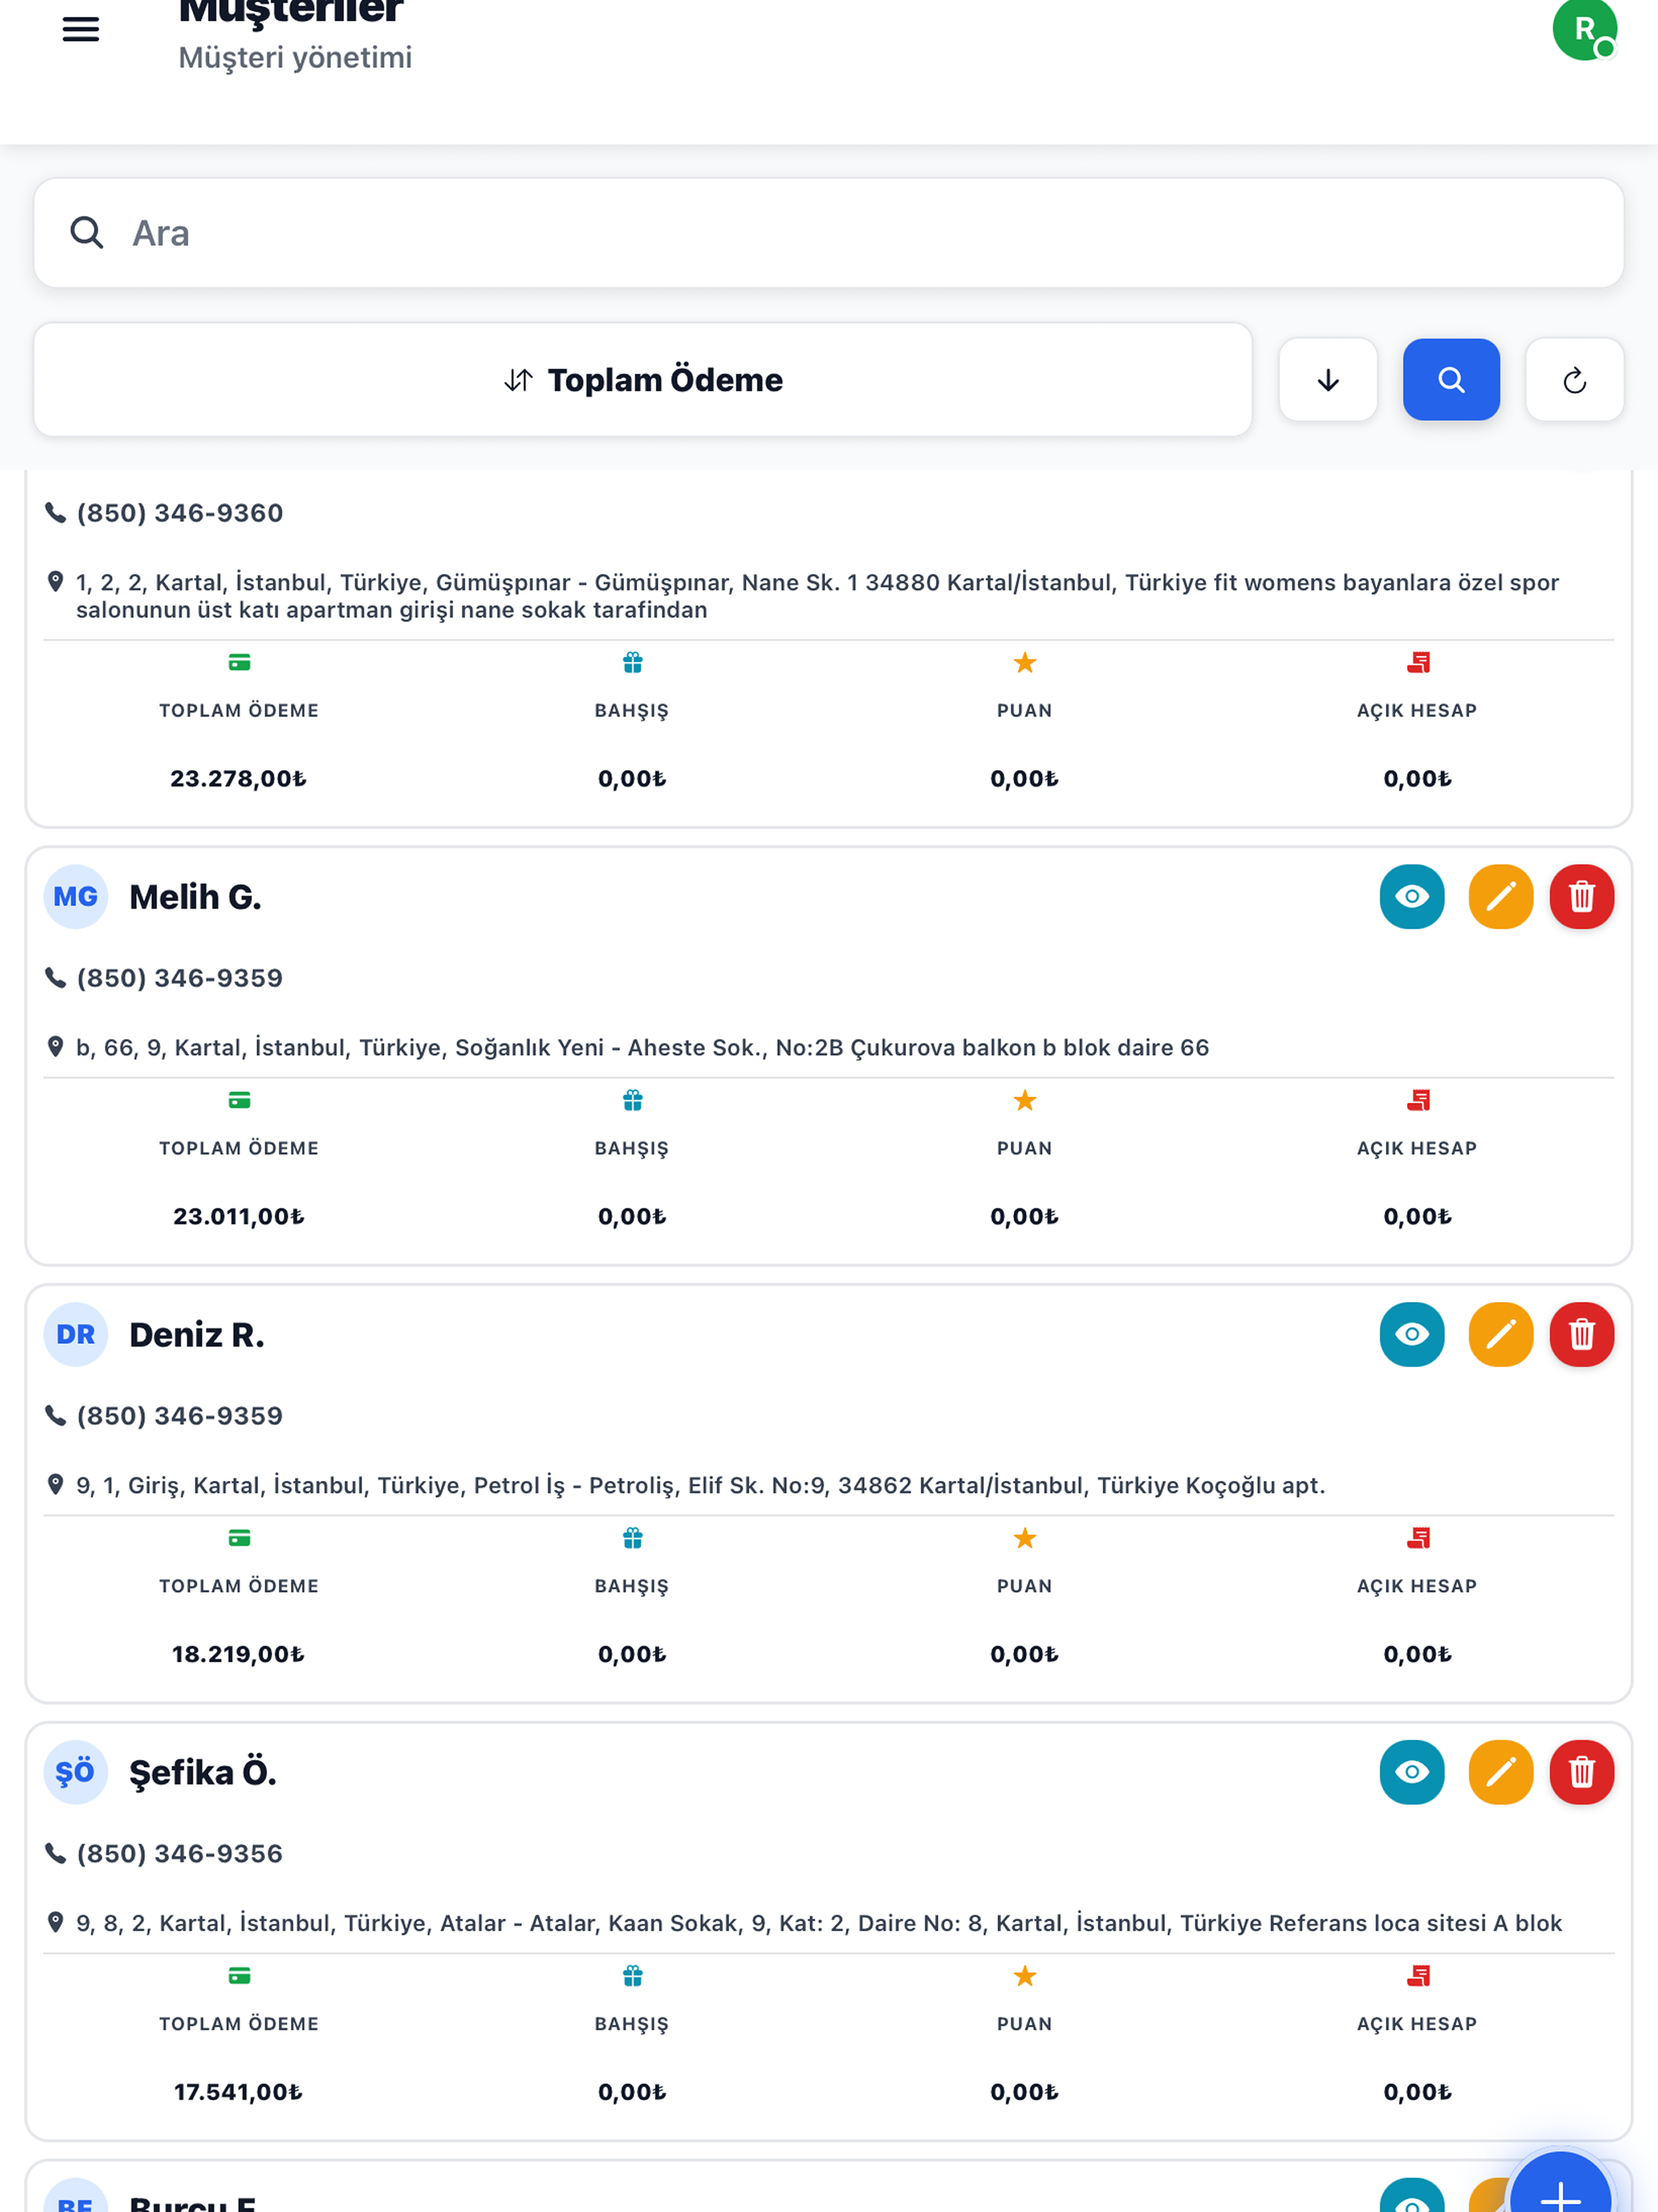Open the Toplam Ödeme sort dropdown
Image resolution: width=1658 pixels, height=2212 pixels.
click(643, 380)
